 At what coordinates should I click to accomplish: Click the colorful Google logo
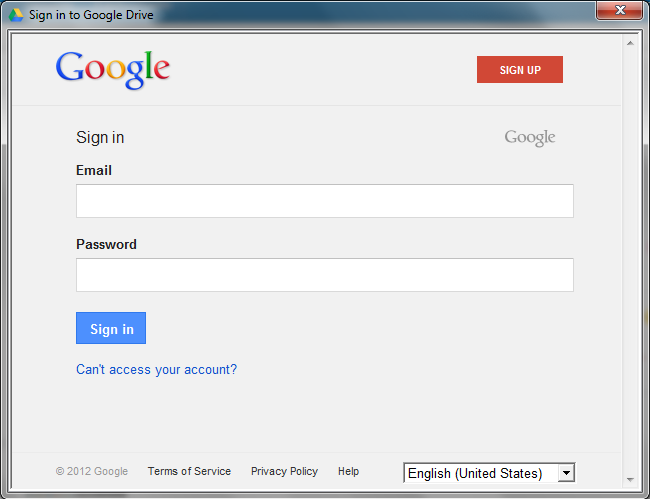click(113, 70)
